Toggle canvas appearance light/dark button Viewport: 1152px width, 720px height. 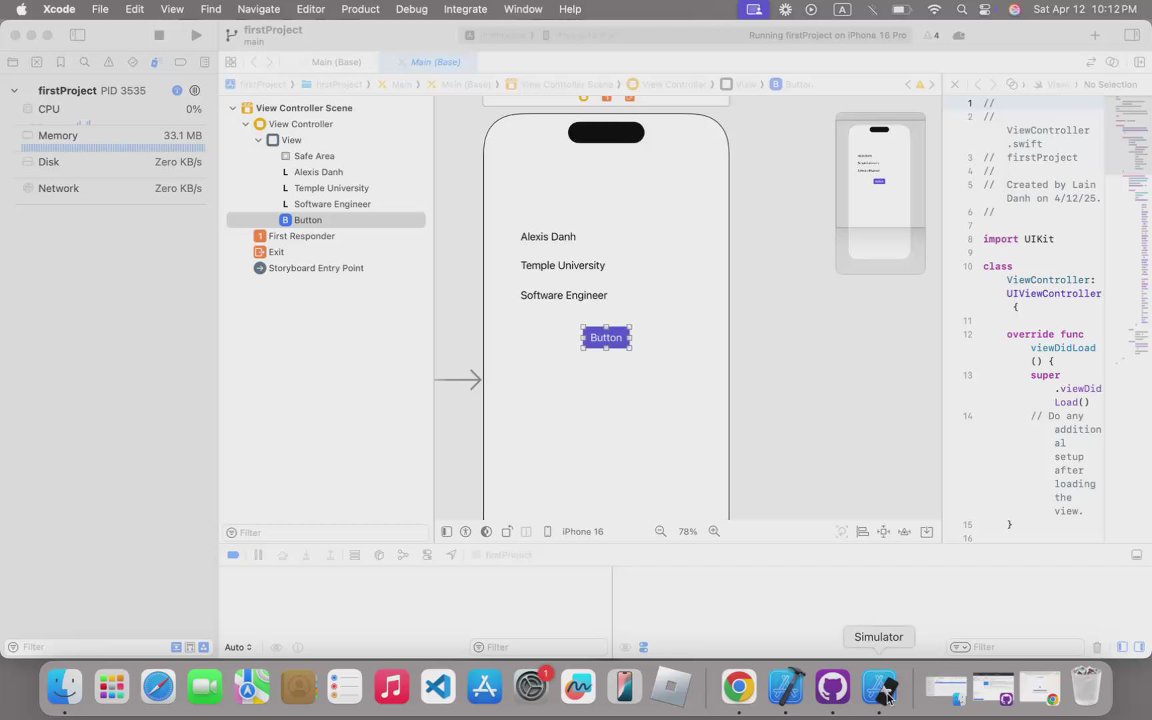[x=486, y=531]
